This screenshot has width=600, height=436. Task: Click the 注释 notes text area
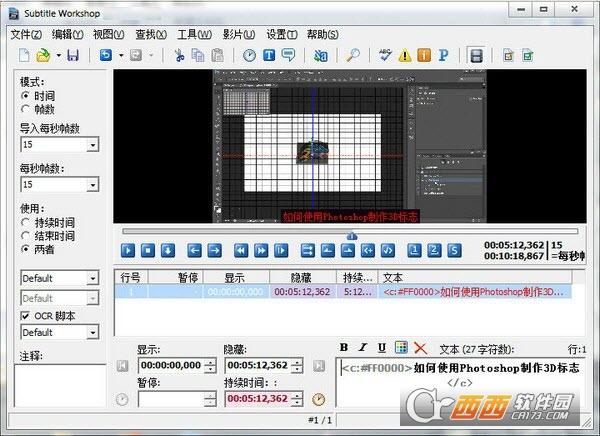[x=60, y=385]
